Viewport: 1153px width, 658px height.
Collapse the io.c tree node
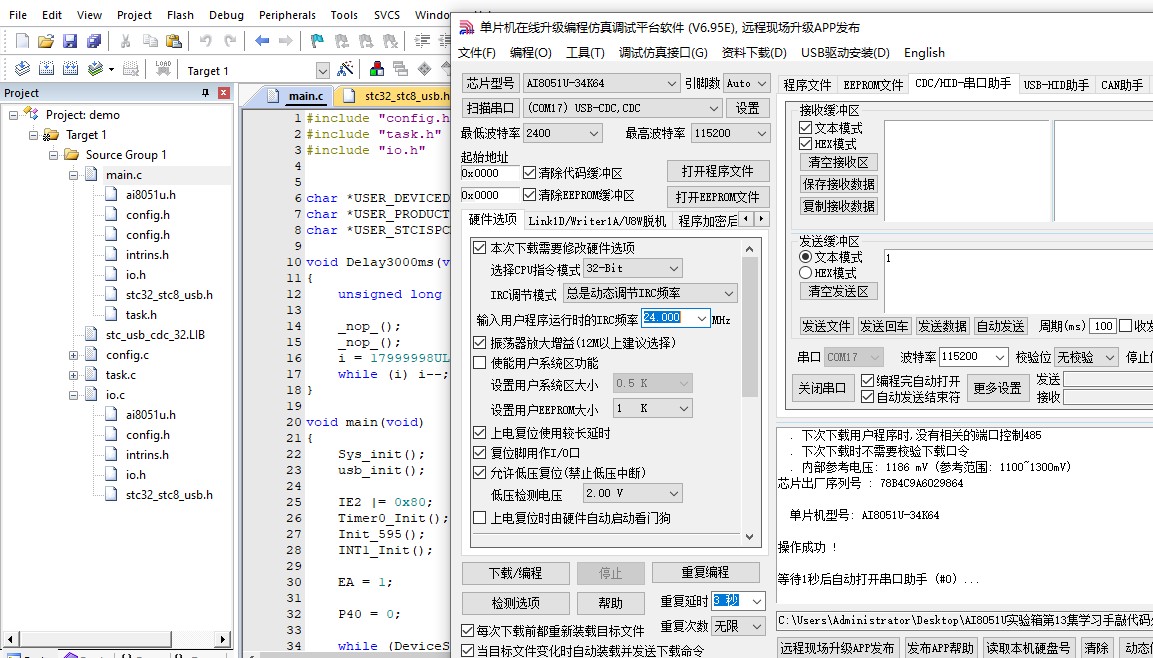click(x=74, y=395)
